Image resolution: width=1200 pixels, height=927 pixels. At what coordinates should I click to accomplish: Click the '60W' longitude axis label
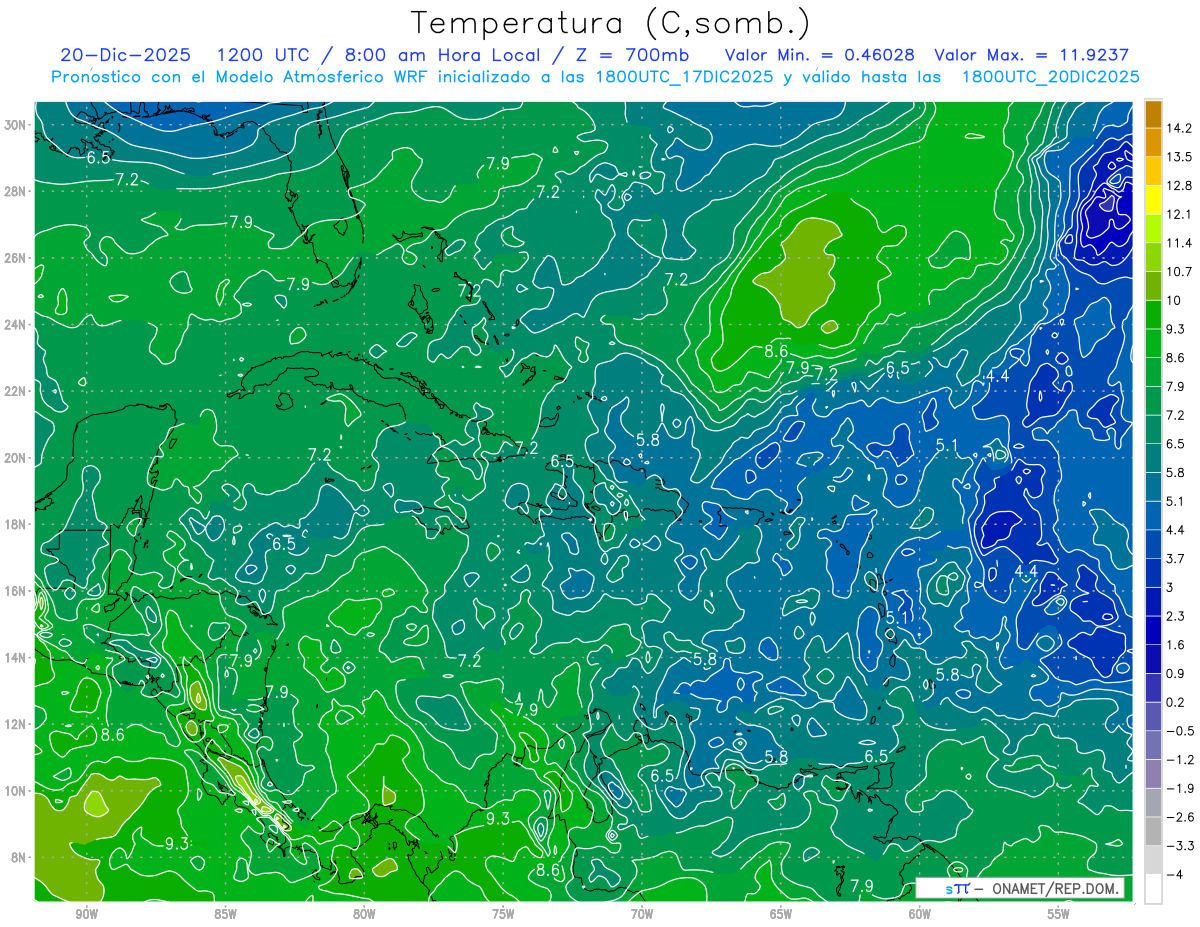(x=920, y=914)
